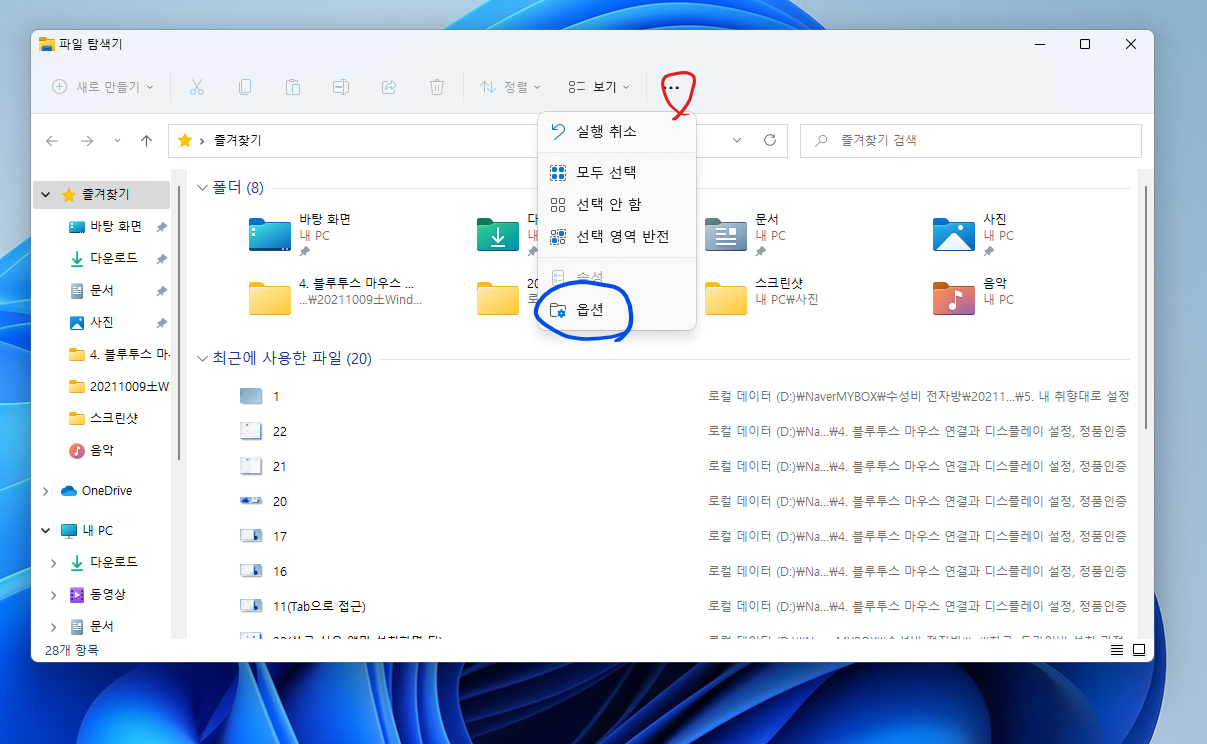Collapse 최근에 사용한 파일 group

tap(203, 358)
